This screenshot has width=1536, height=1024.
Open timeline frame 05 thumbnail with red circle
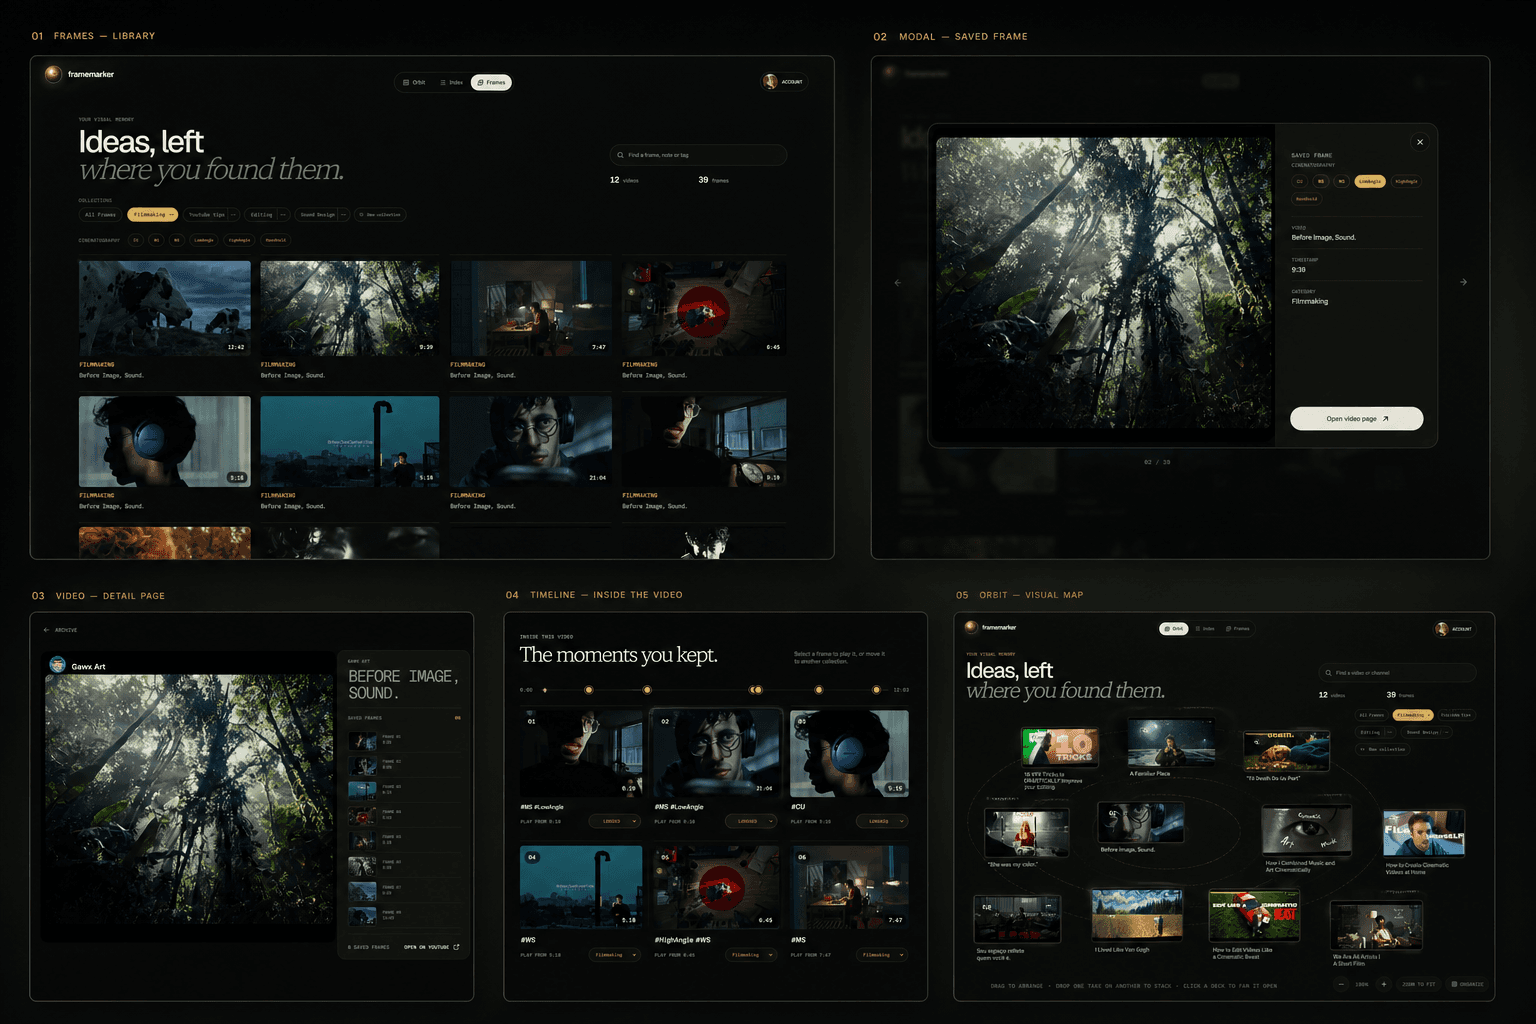[x=716, y=887]
